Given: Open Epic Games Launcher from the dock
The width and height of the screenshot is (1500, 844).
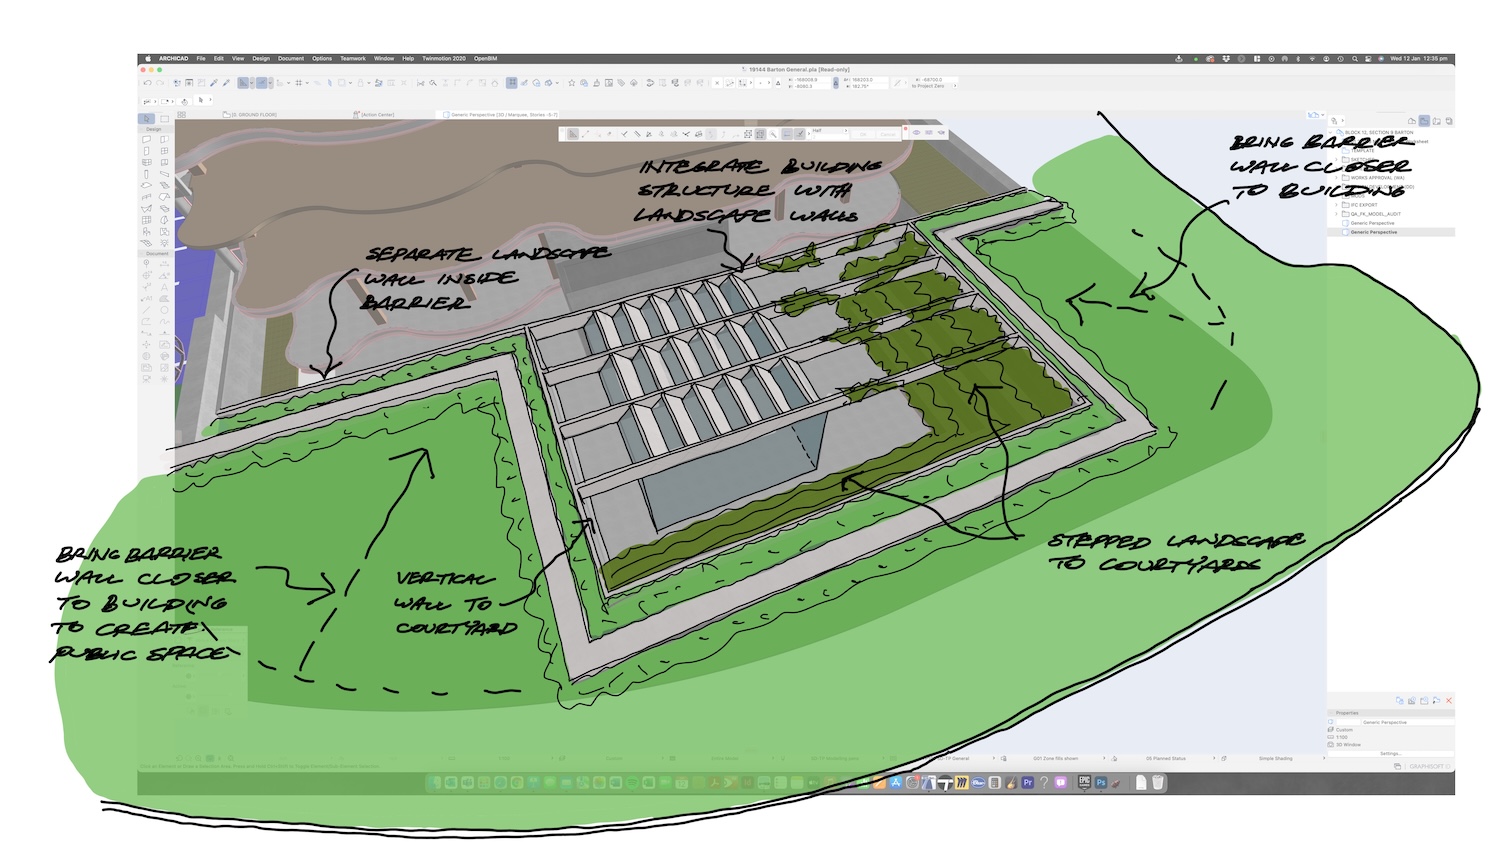Looking at the screenshot, I should tap(1084, 783).
